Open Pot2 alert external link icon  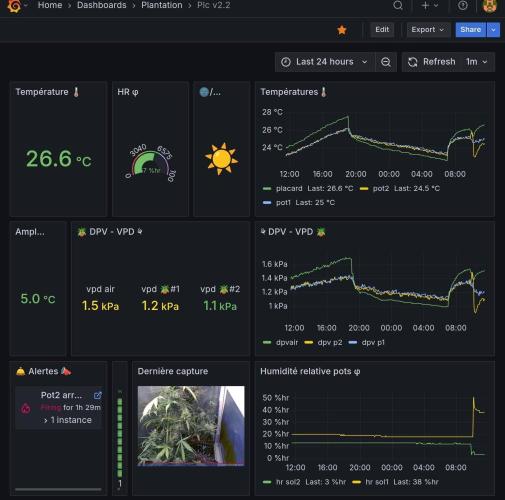tap(98, 395)
